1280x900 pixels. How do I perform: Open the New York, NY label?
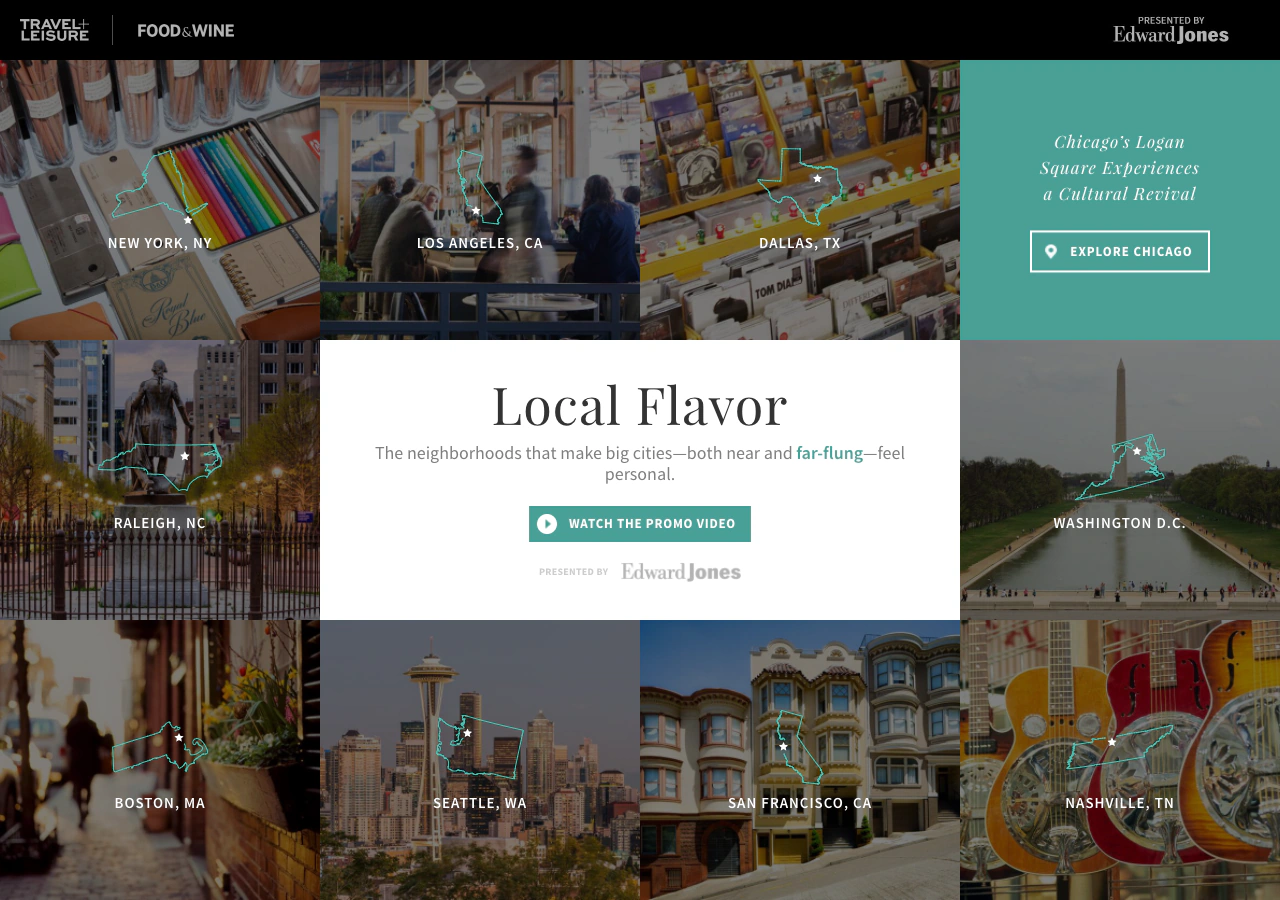point(160,243)
